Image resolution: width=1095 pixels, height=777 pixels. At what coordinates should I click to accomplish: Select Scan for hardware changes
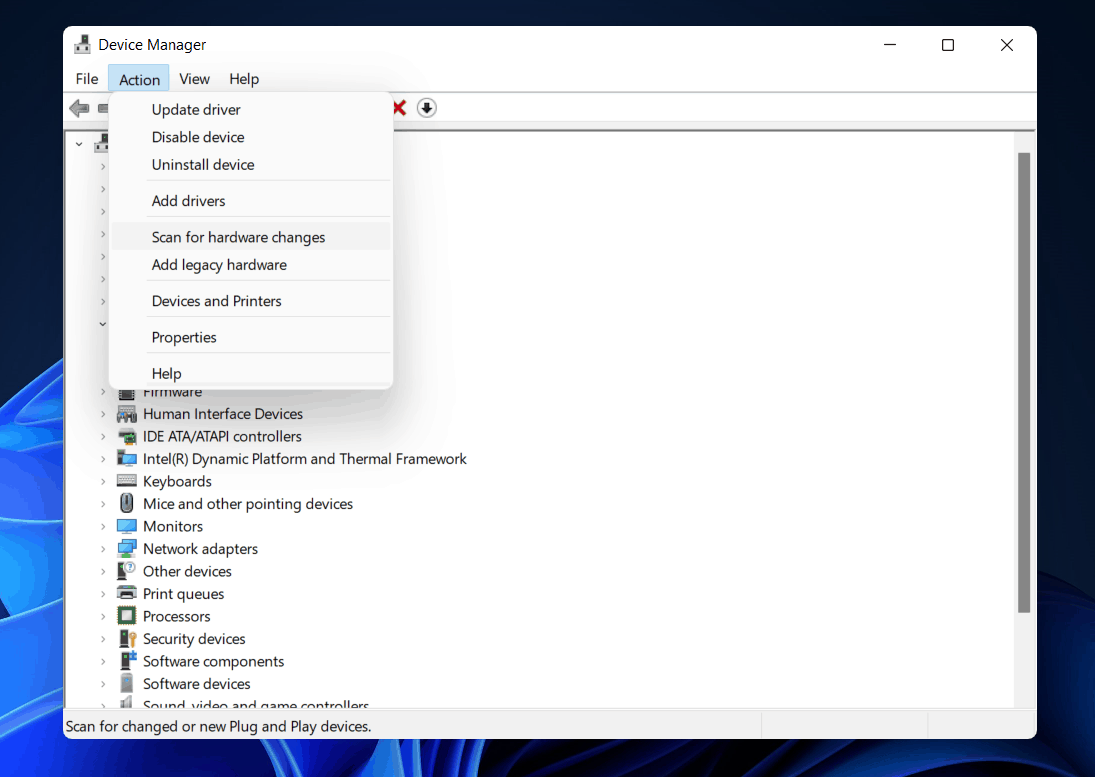coord(238,237)
